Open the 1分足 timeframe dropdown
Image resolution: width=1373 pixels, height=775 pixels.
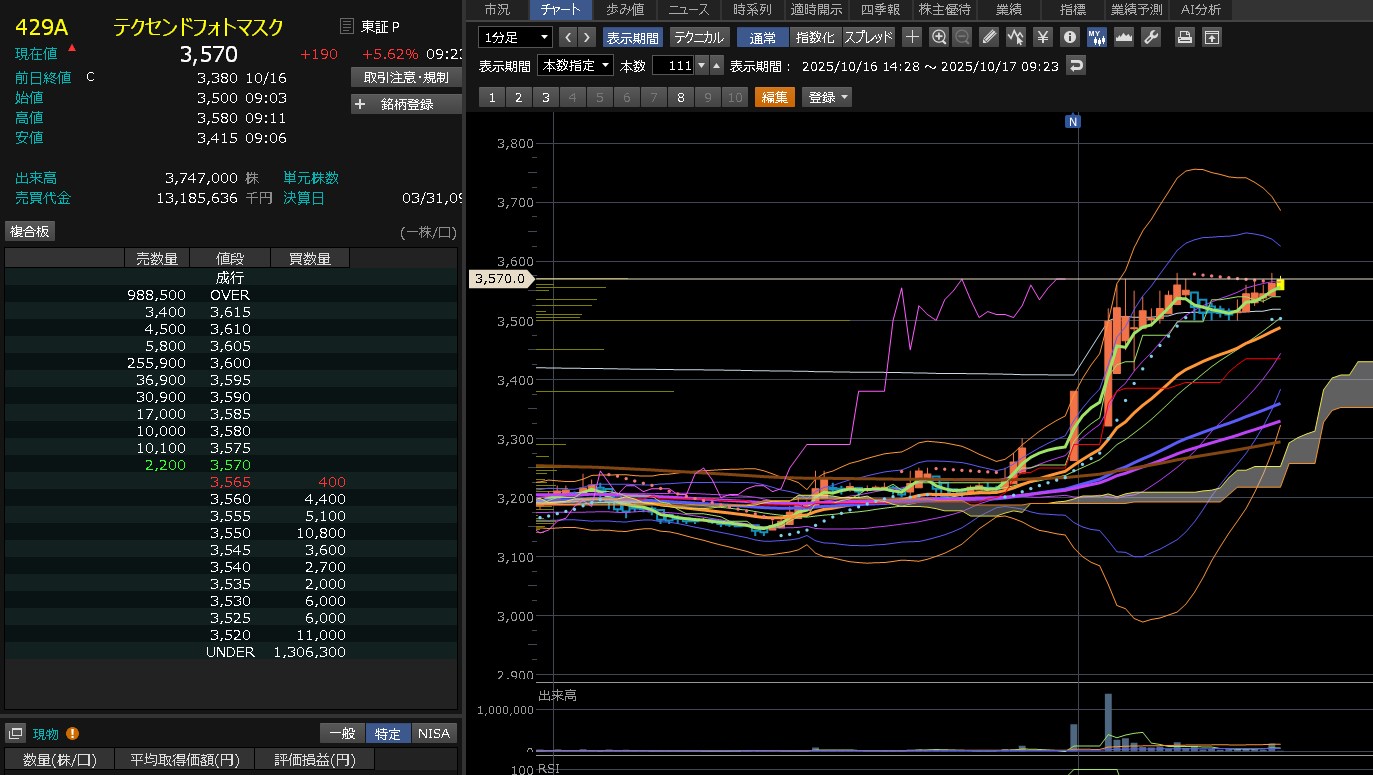(x=515, y=37)
